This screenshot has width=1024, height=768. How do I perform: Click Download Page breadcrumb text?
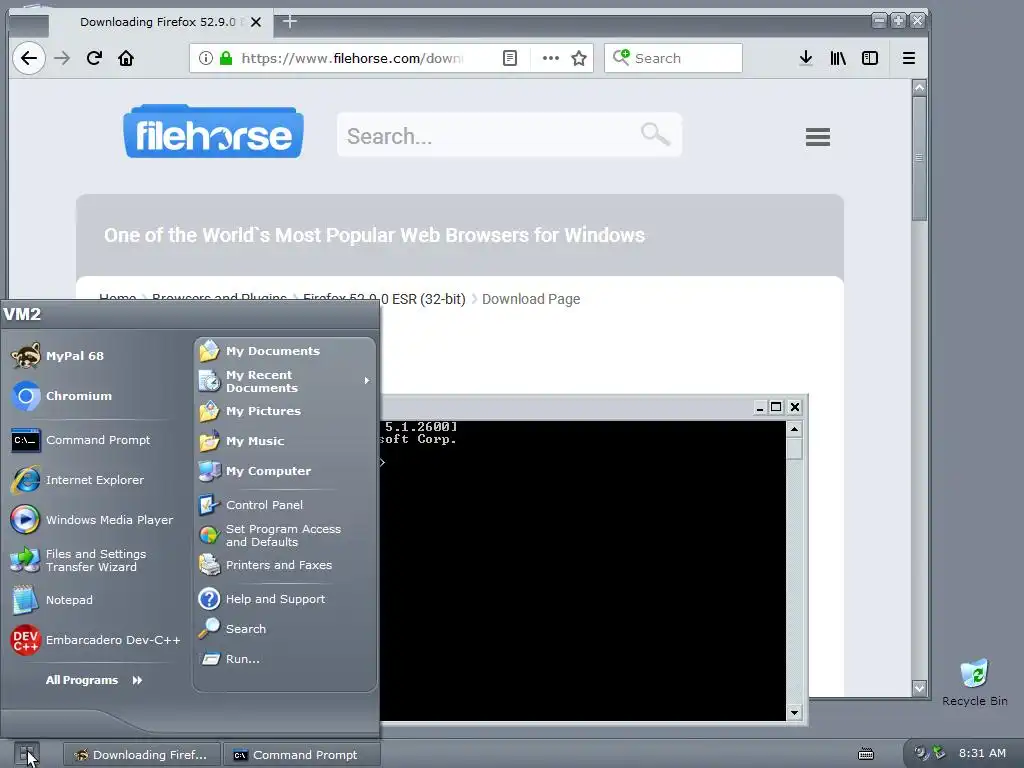click(531, 299)
